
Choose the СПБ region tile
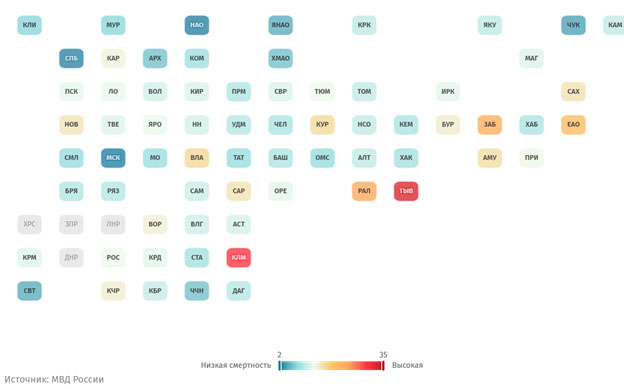71,59
